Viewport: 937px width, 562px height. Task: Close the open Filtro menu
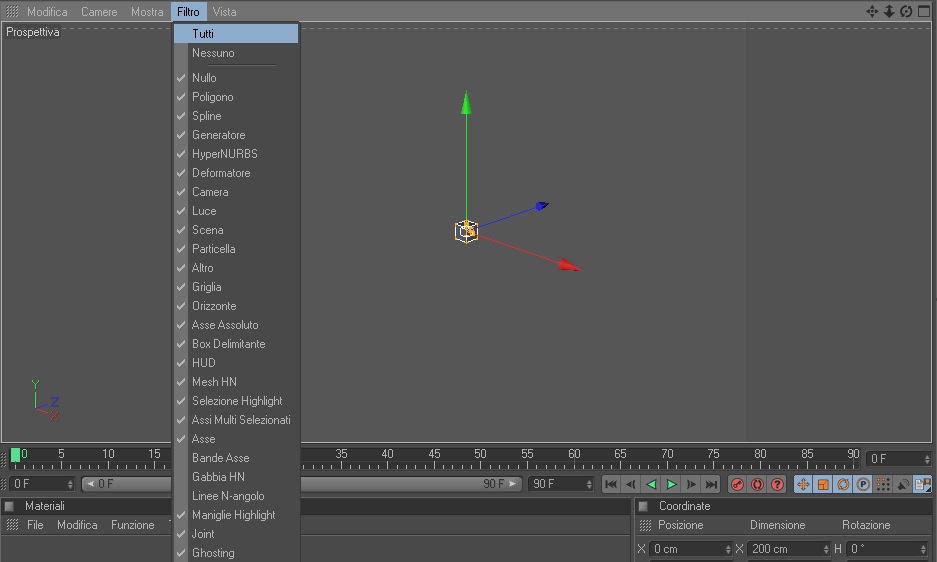[x=188, y=11]
